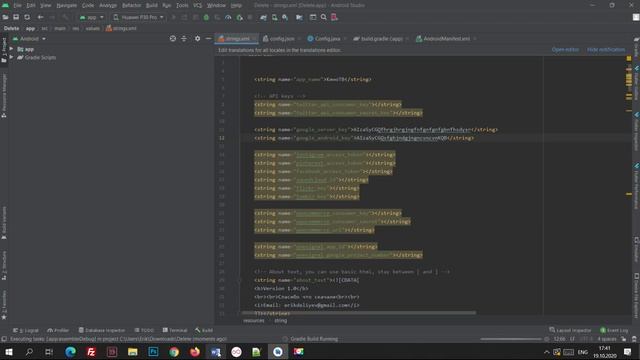The width and height of the screenshot is (640, 360).
Task: Open the LF line separator selector
Action: click(x=572, y=339)
